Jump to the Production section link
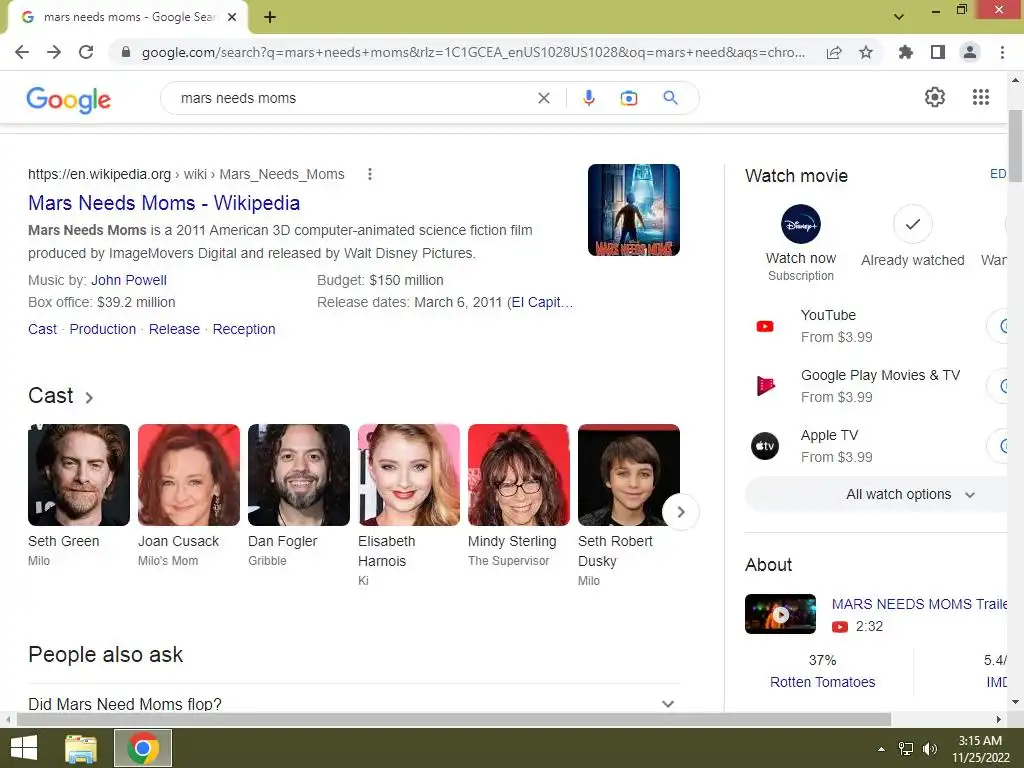This screenshot has height=768, width=1024. (103, 329)
